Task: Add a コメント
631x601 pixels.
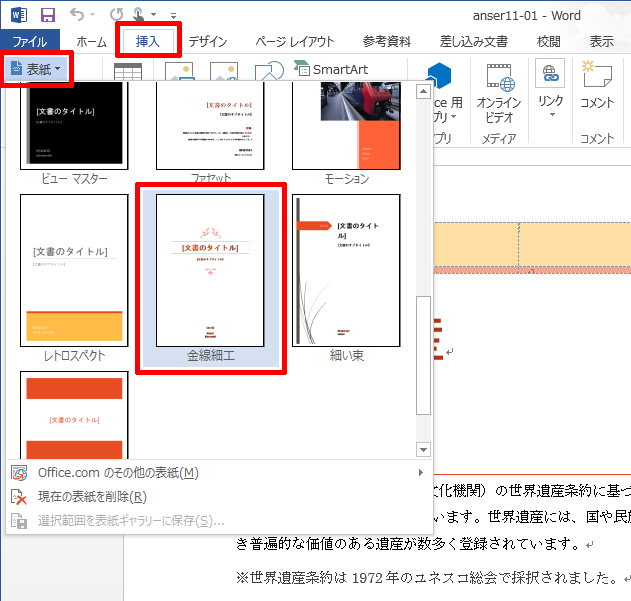Action: 597,85
